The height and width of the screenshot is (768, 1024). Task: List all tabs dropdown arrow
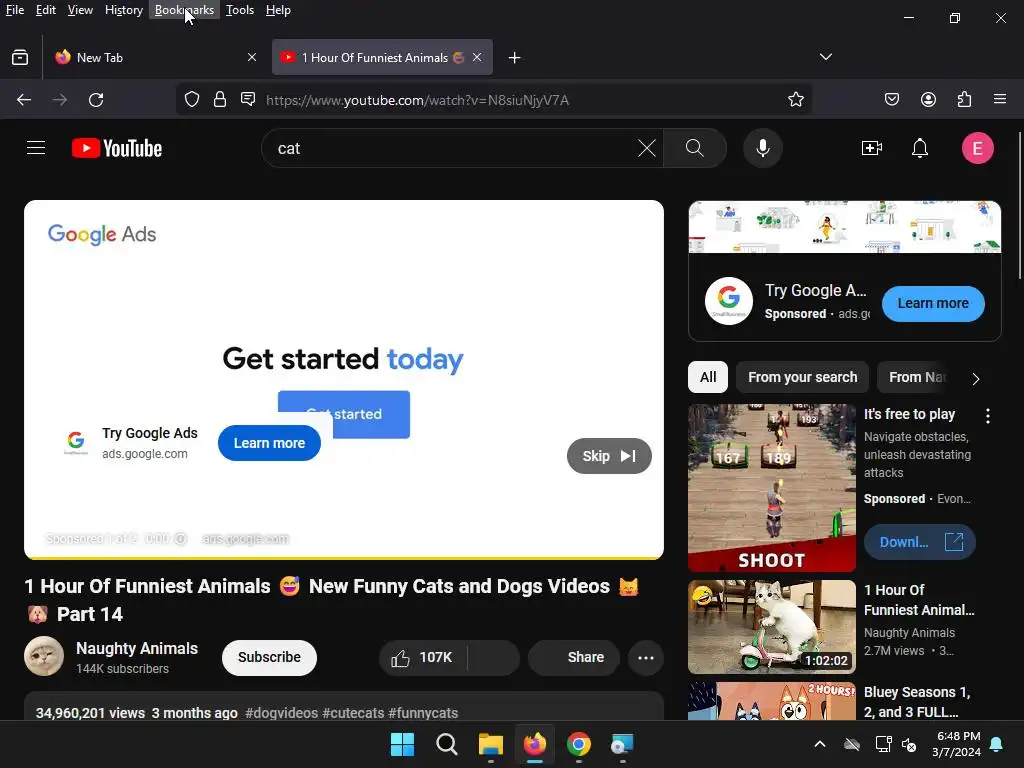[x=826, y=57]
